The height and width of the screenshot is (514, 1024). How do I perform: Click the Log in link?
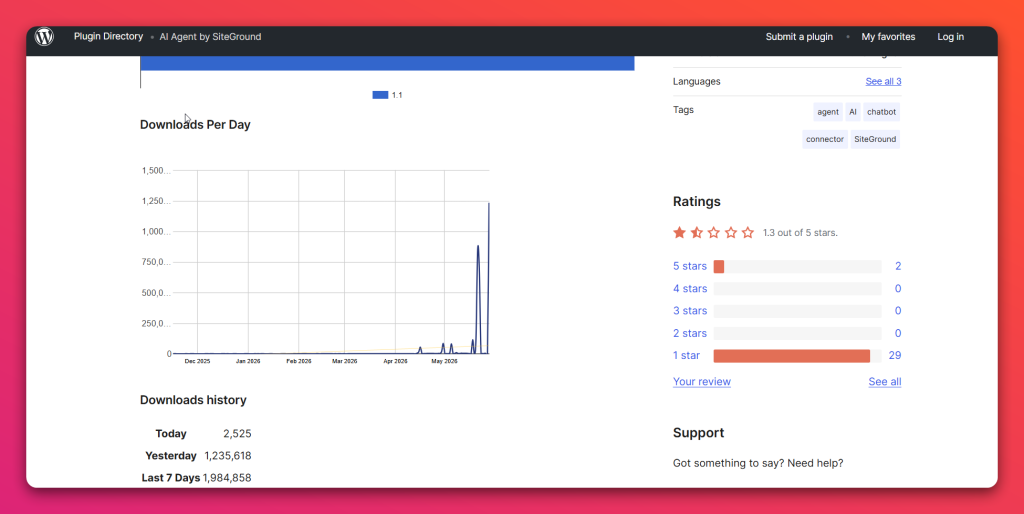950,37
